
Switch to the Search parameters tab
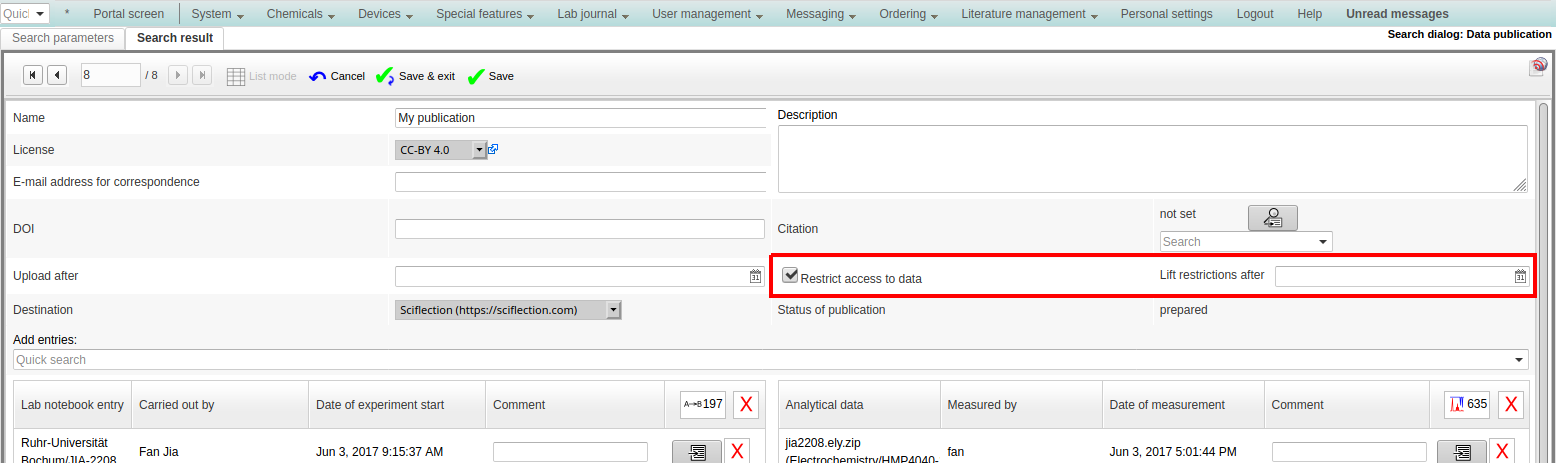point(63,38)
